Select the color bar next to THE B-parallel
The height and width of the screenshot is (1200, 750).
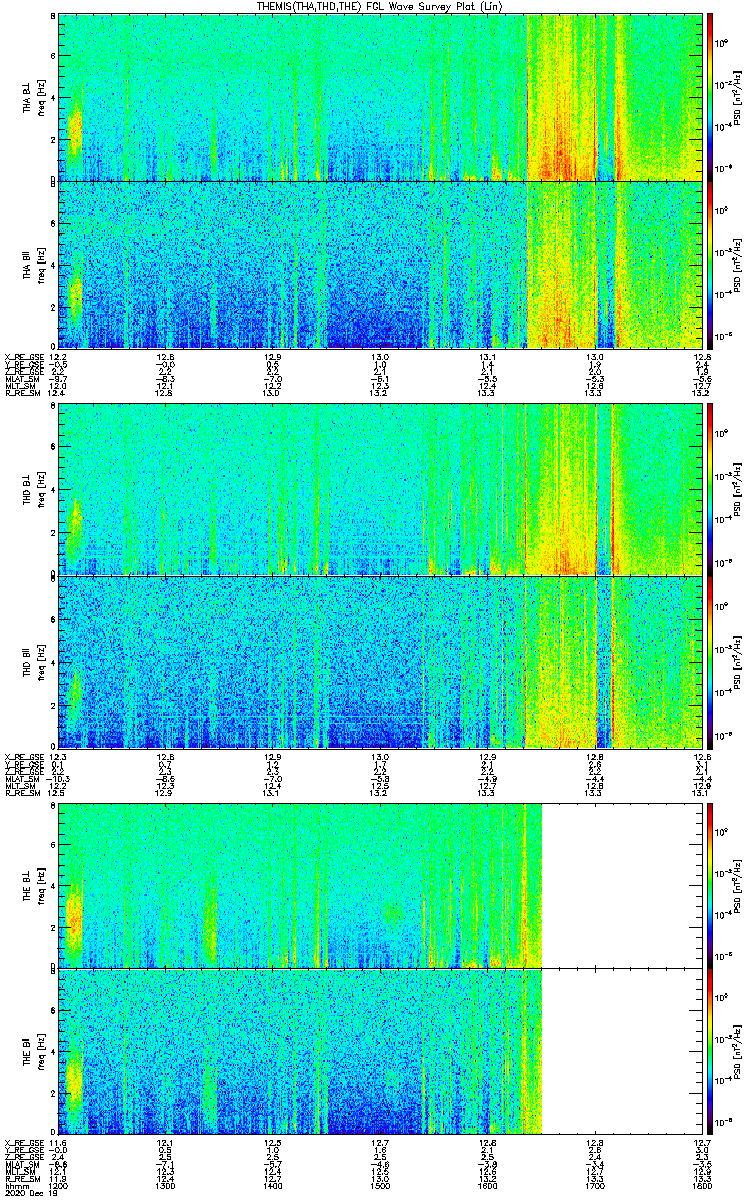(710, 1050)
